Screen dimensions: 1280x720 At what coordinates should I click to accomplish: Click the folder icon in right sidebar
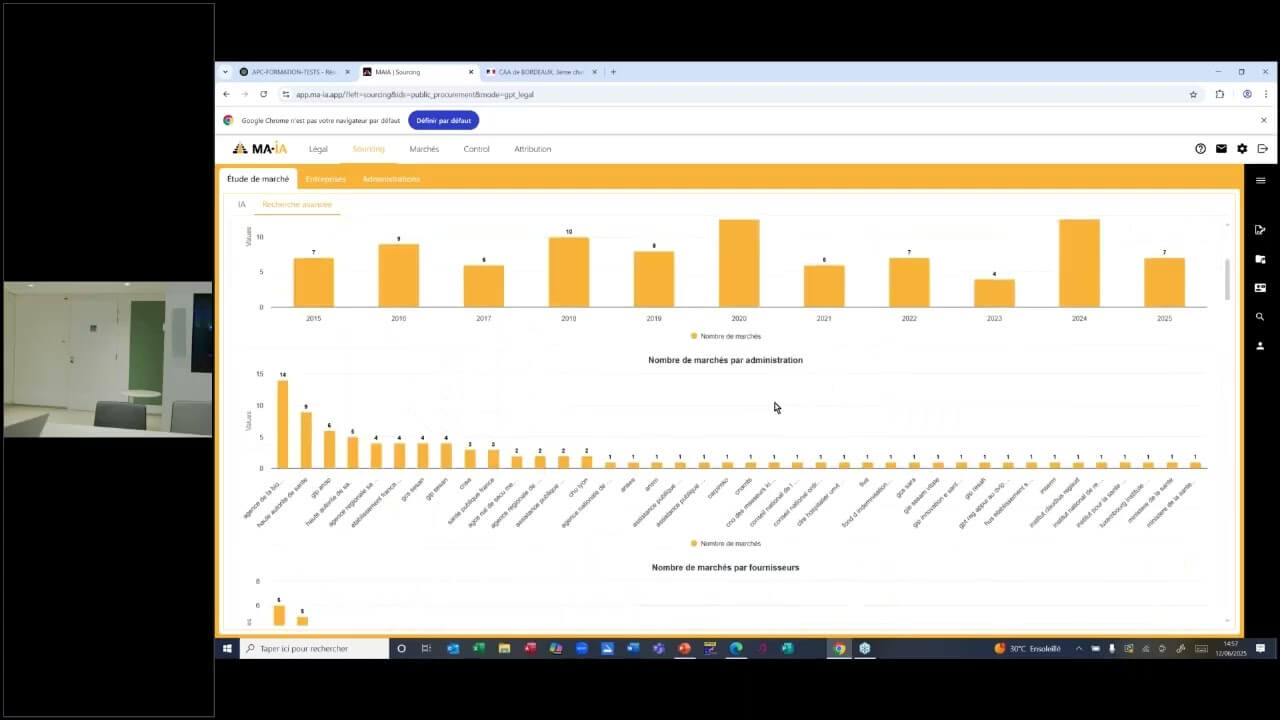tap(1260, 259)
